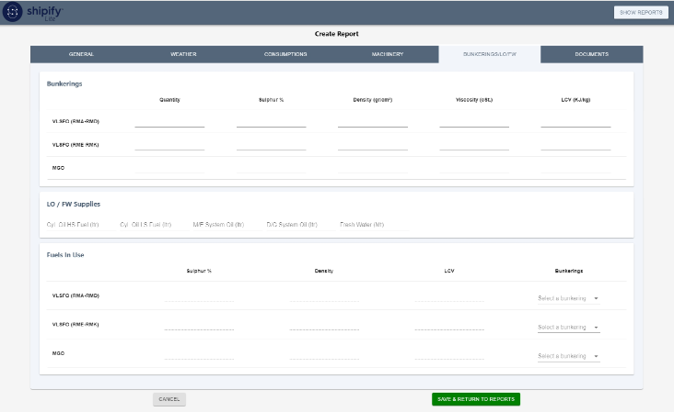Expand bunkering dropdown for VLSFO (RME-RMK) fuel in use
Viewport: 674px width, 412px height.
pyautogui.click(x=568, y=327)
